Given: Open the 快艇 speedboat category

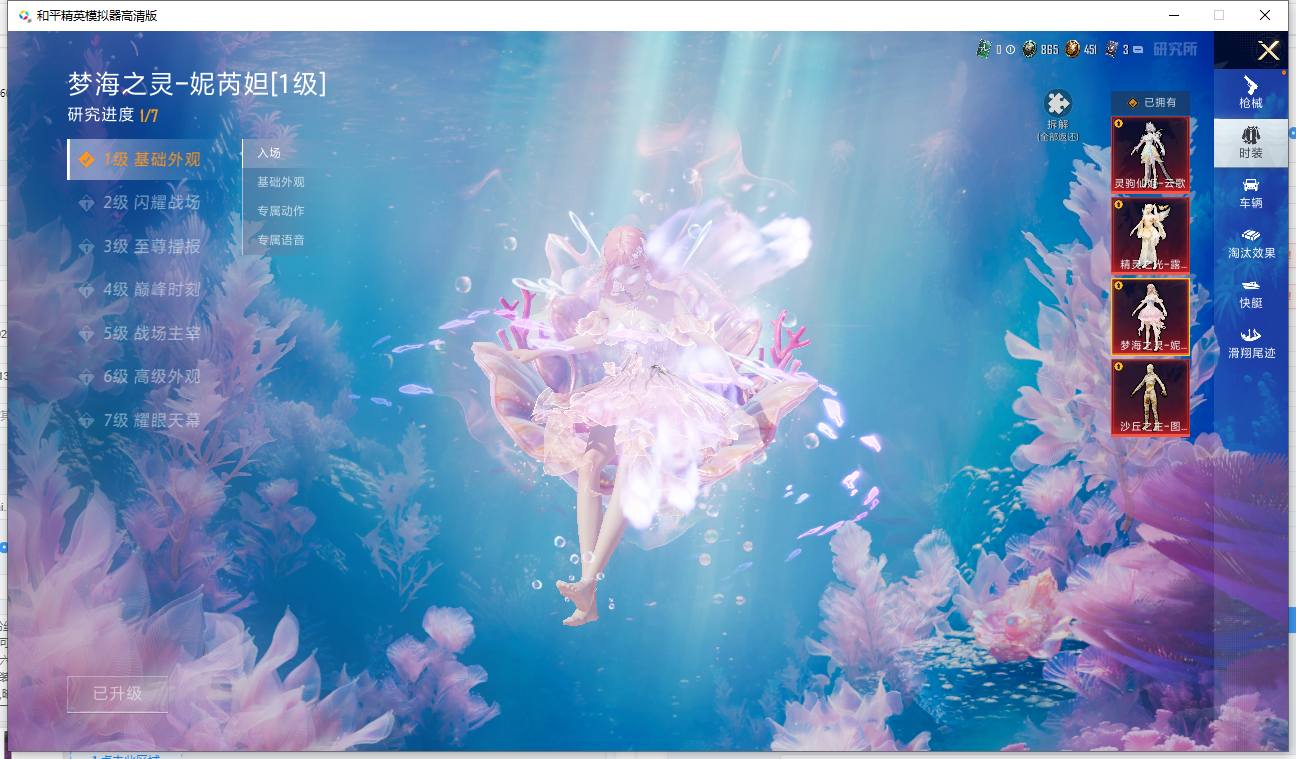Looking at the screenshot, I should click(x=1250, y=293).
